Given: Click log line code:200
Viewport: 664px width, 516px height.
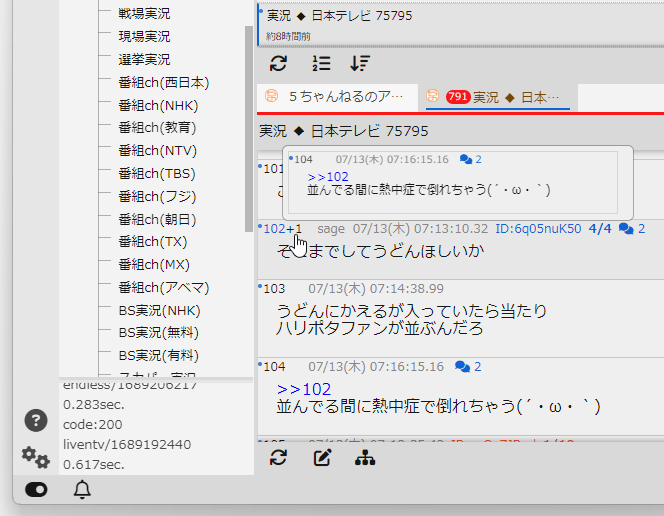Looking at the screenshot, I should [93, 425].
